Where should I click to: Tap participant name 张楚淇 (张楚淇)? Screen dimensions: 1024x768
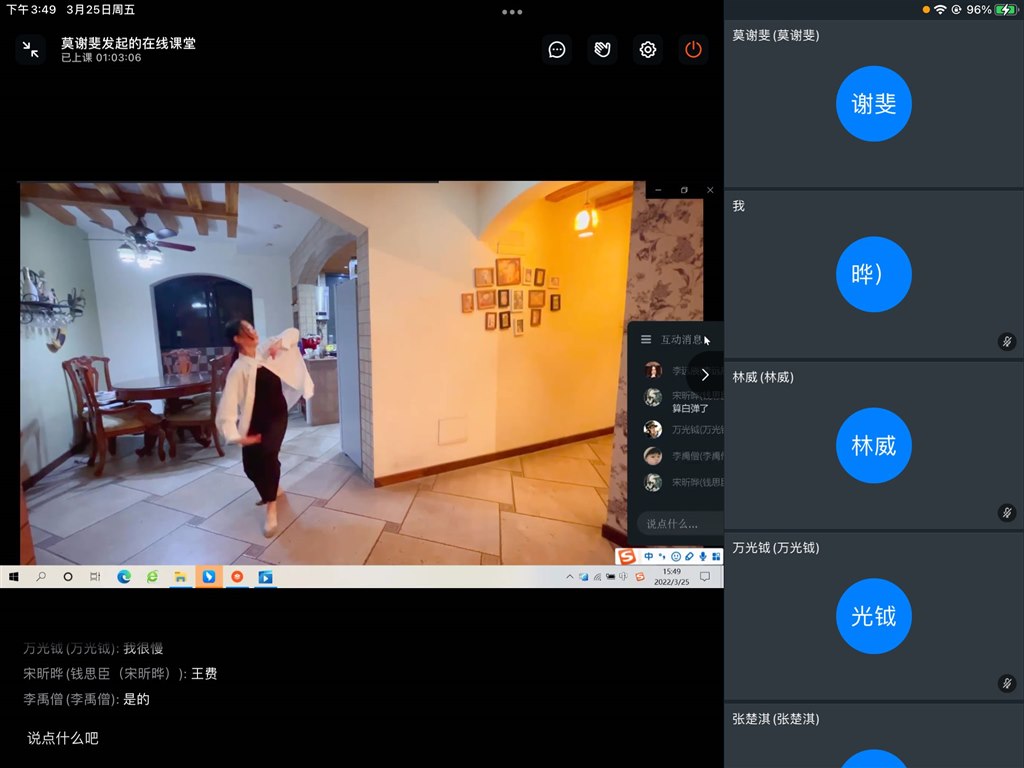775,719
